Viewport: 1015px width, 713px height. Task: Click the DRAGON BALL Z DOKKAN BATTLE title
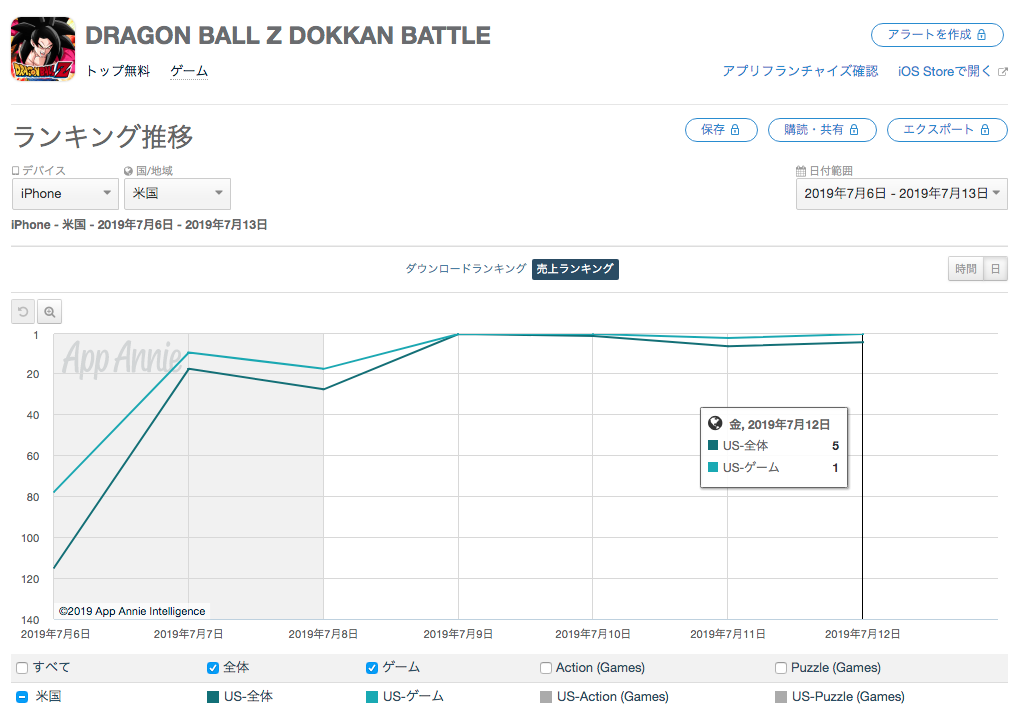pos(288,36)
